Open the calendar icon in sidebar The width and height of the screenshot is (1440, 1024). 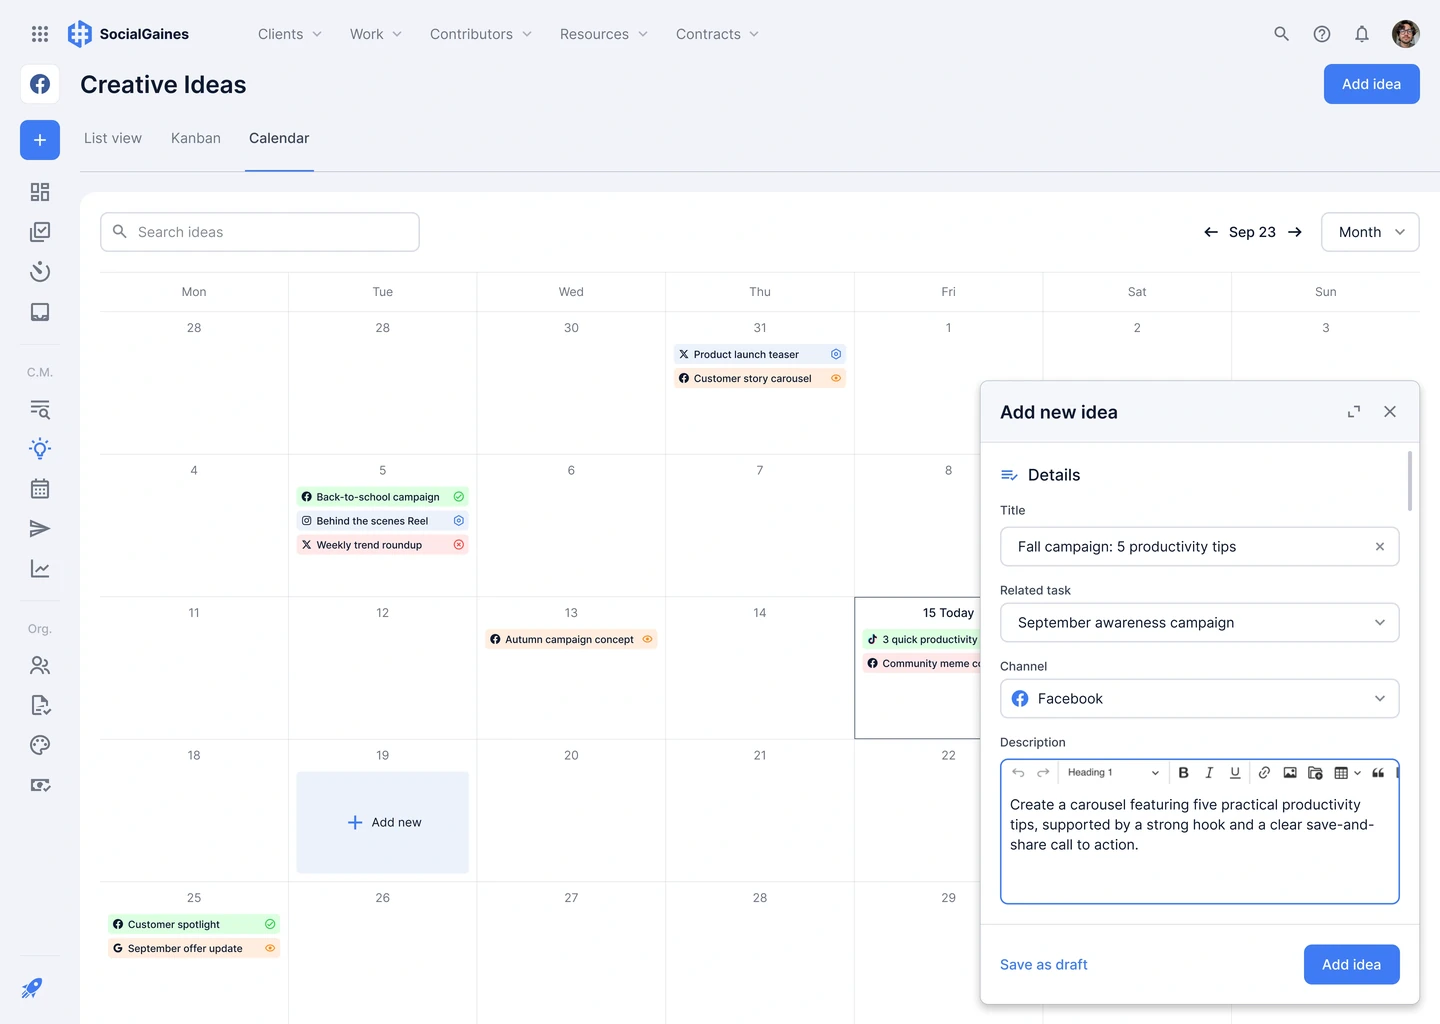tap(40, 489)
